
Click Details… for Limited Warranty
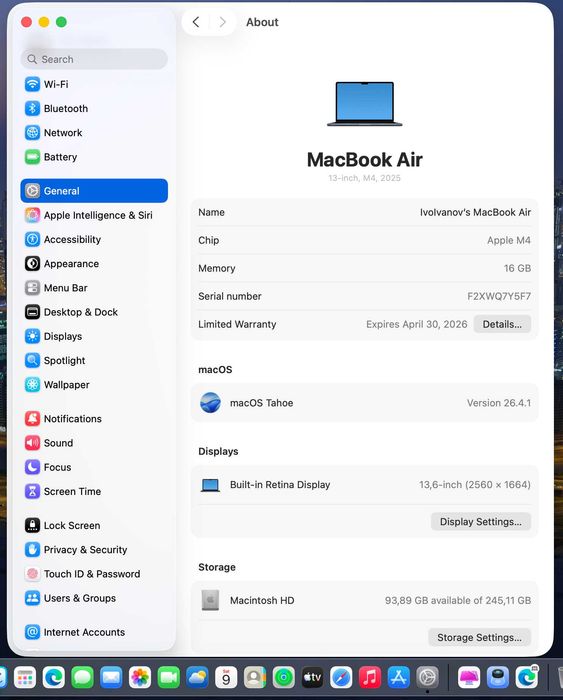coord(502,324)
